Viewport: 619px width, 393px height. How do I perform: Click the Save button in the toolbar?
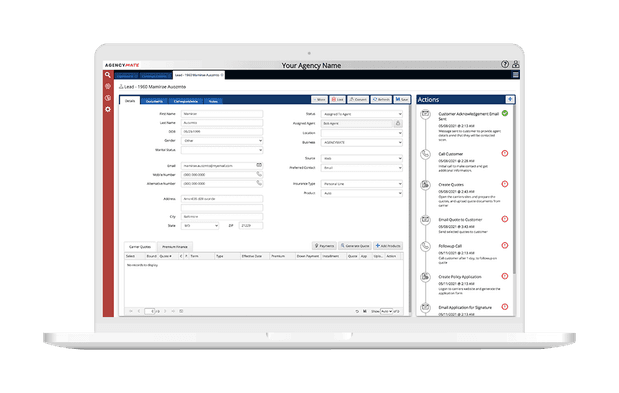[x=402, y=99]
